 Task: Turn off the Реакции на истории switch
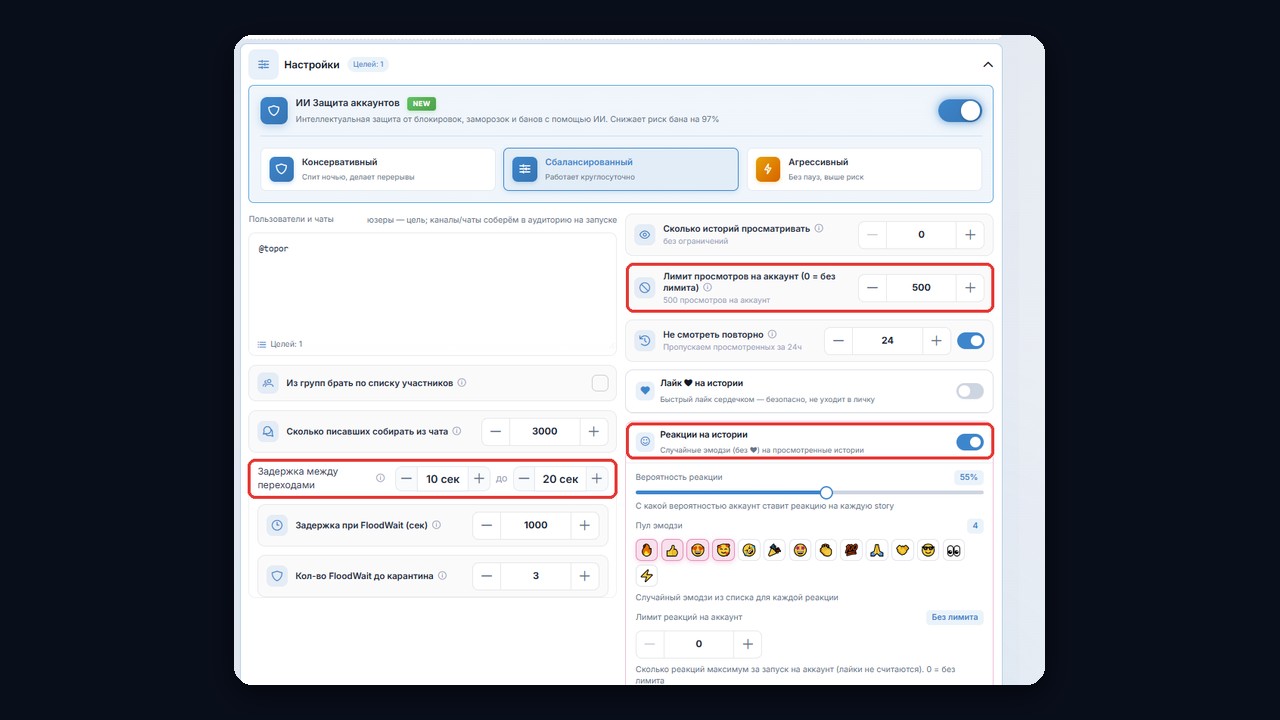(x=970, y=442)
